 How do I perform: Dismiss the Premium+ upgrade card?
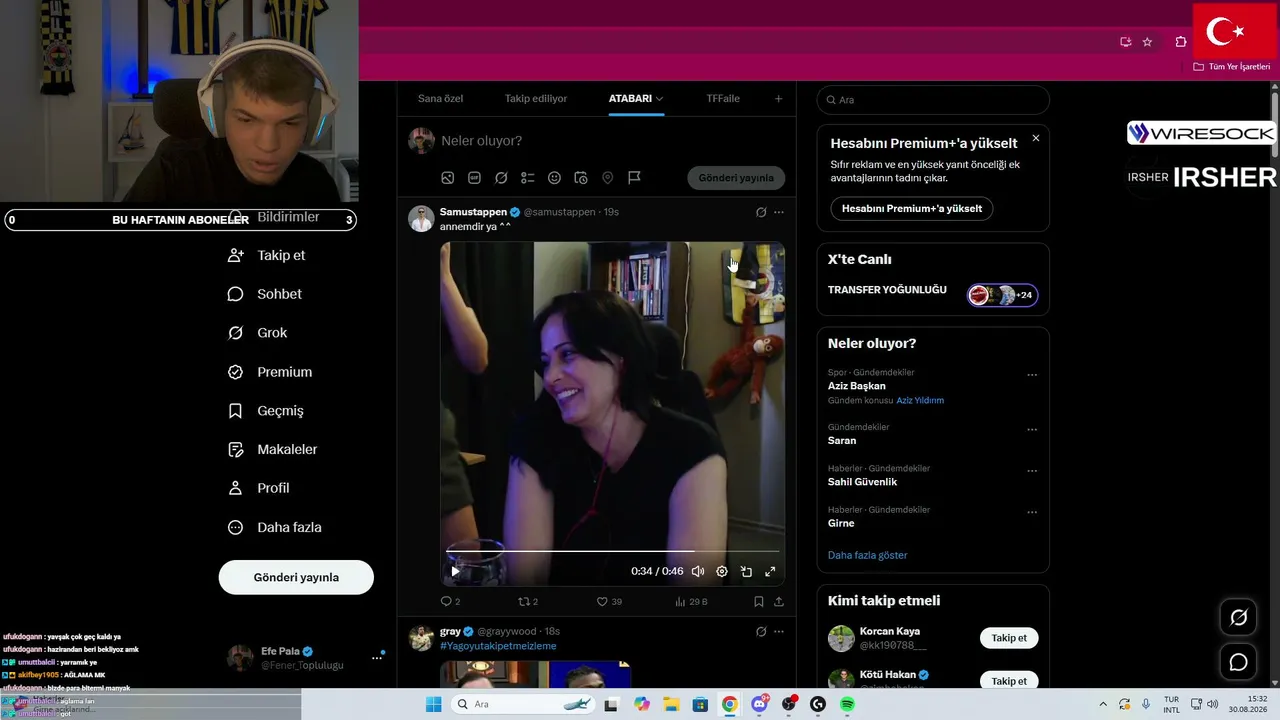[x=1036, y=138]
